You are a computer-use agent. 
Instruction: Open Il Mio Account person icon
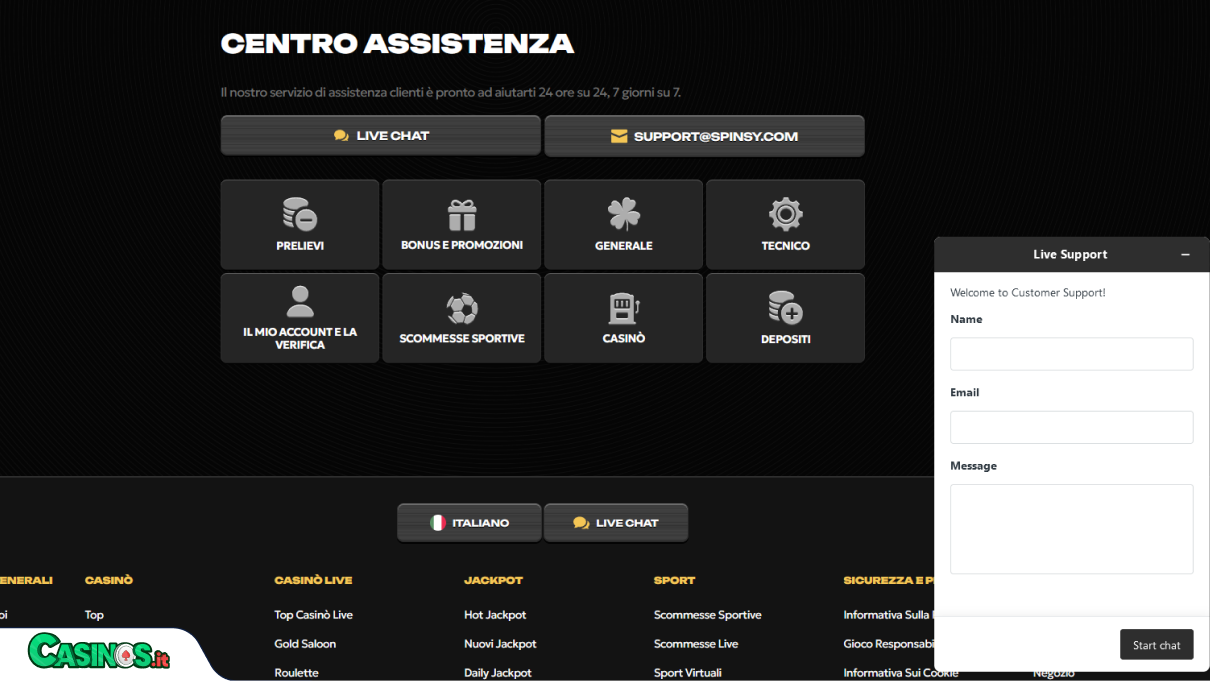300,301
